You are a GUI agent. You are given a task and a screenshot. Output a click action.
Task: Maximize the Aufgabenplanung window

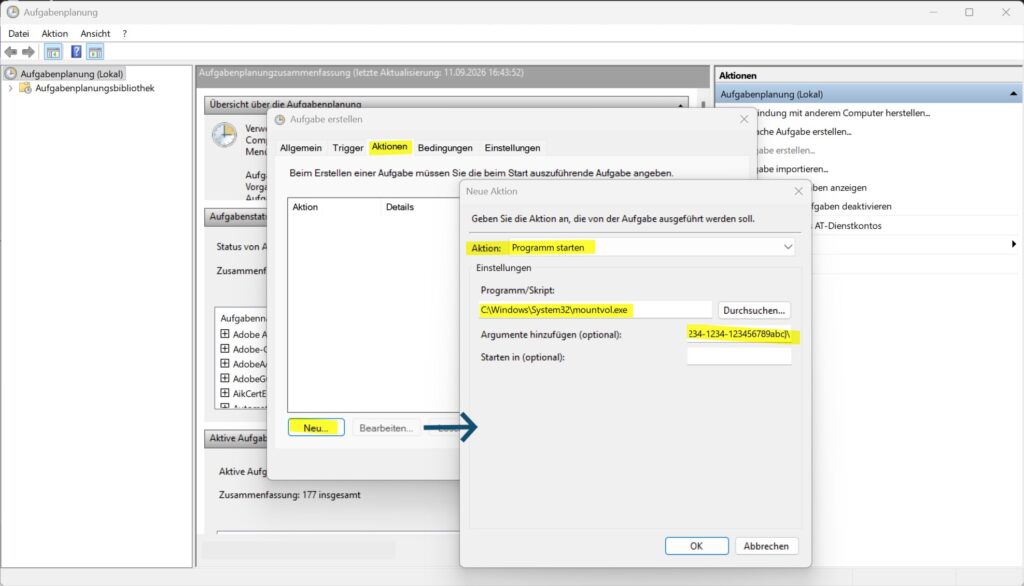click(969, 12)
